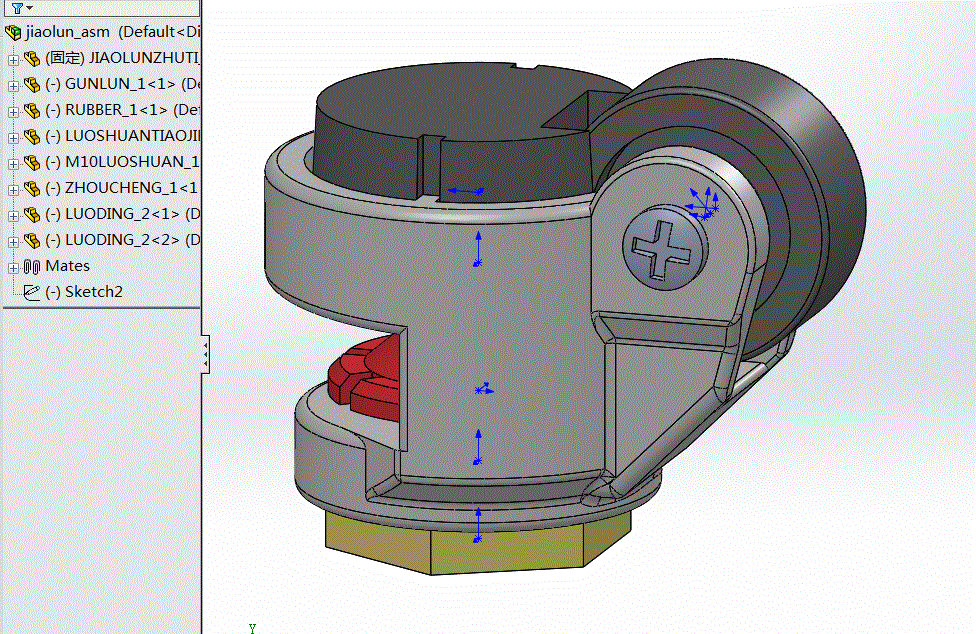Expand the JIAOLUNZHUTI fixed component node
The width and height of the screenshot is (976, 634).
(13, 59)
